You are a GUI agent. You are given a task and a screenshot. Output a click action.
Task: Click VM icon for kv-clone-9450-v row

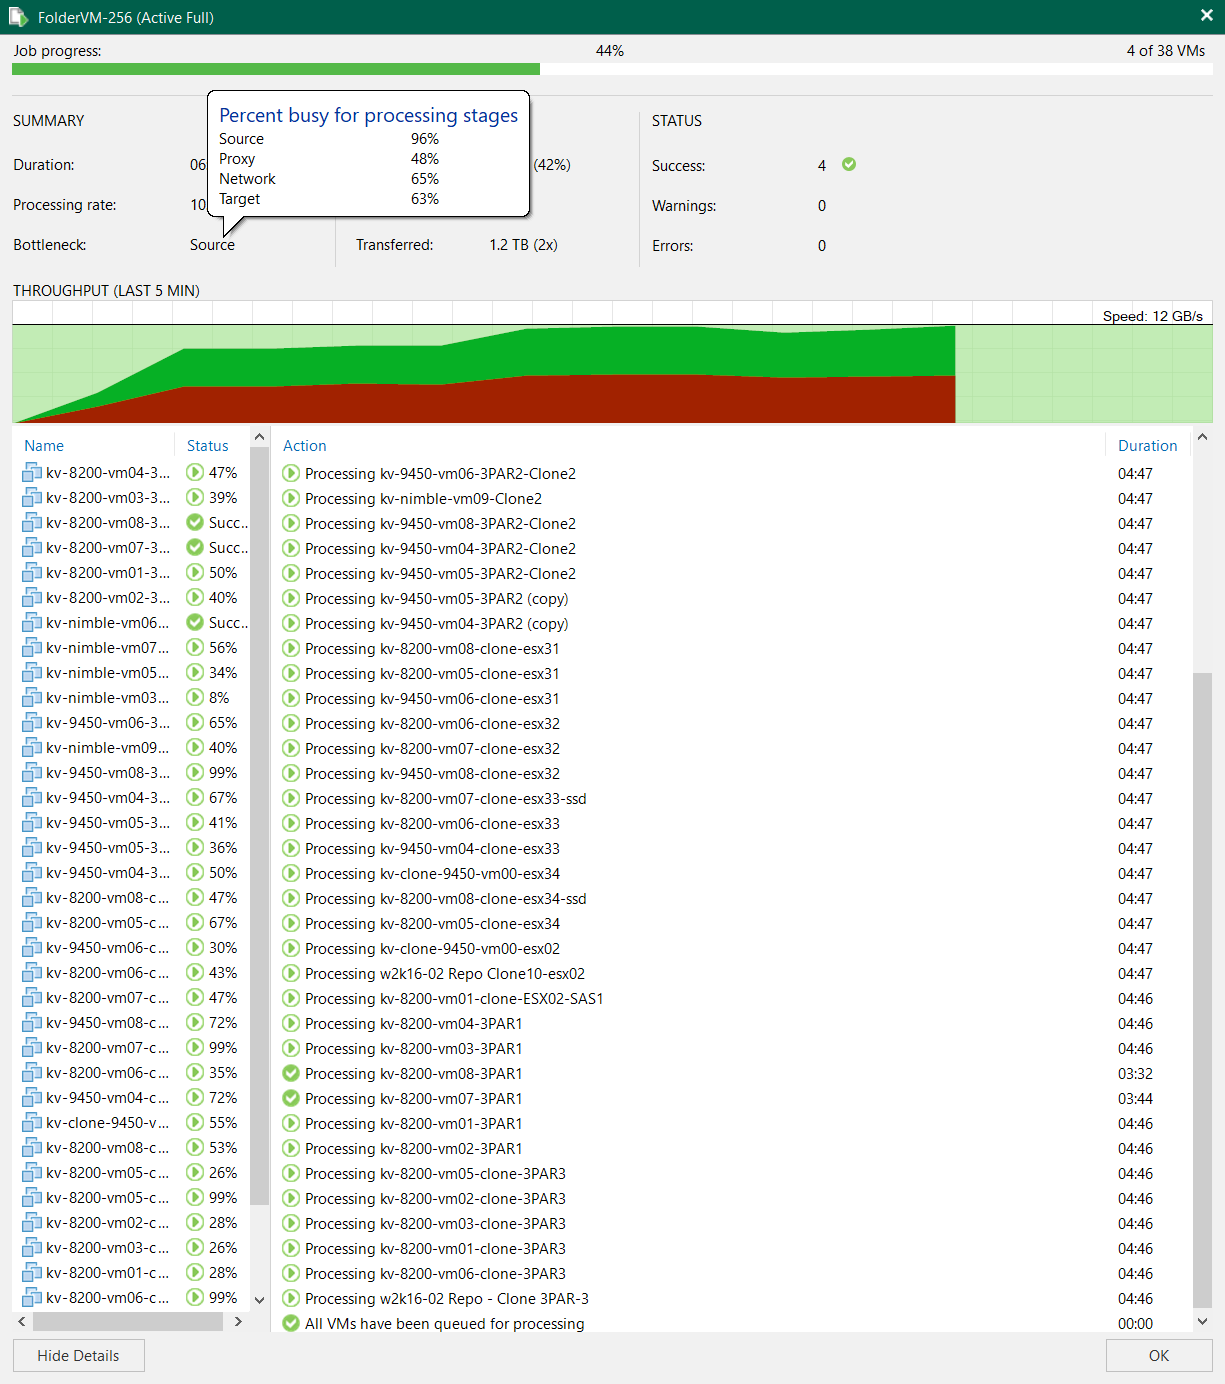coord(32,1123)
